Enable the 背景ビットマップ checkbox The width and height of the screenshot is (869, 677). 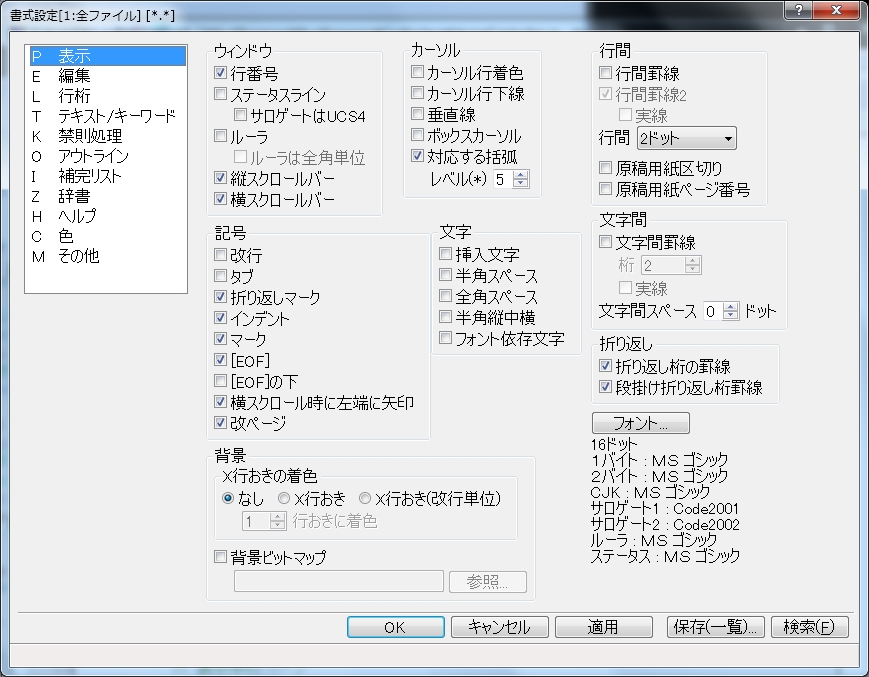coord(221,557)
